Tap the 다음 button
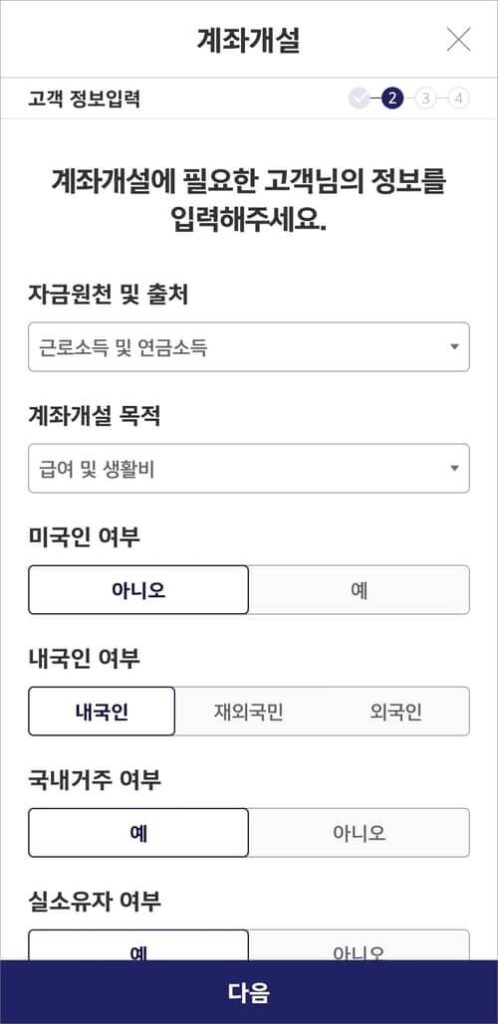498x1024 pixels. pos(249,992)
